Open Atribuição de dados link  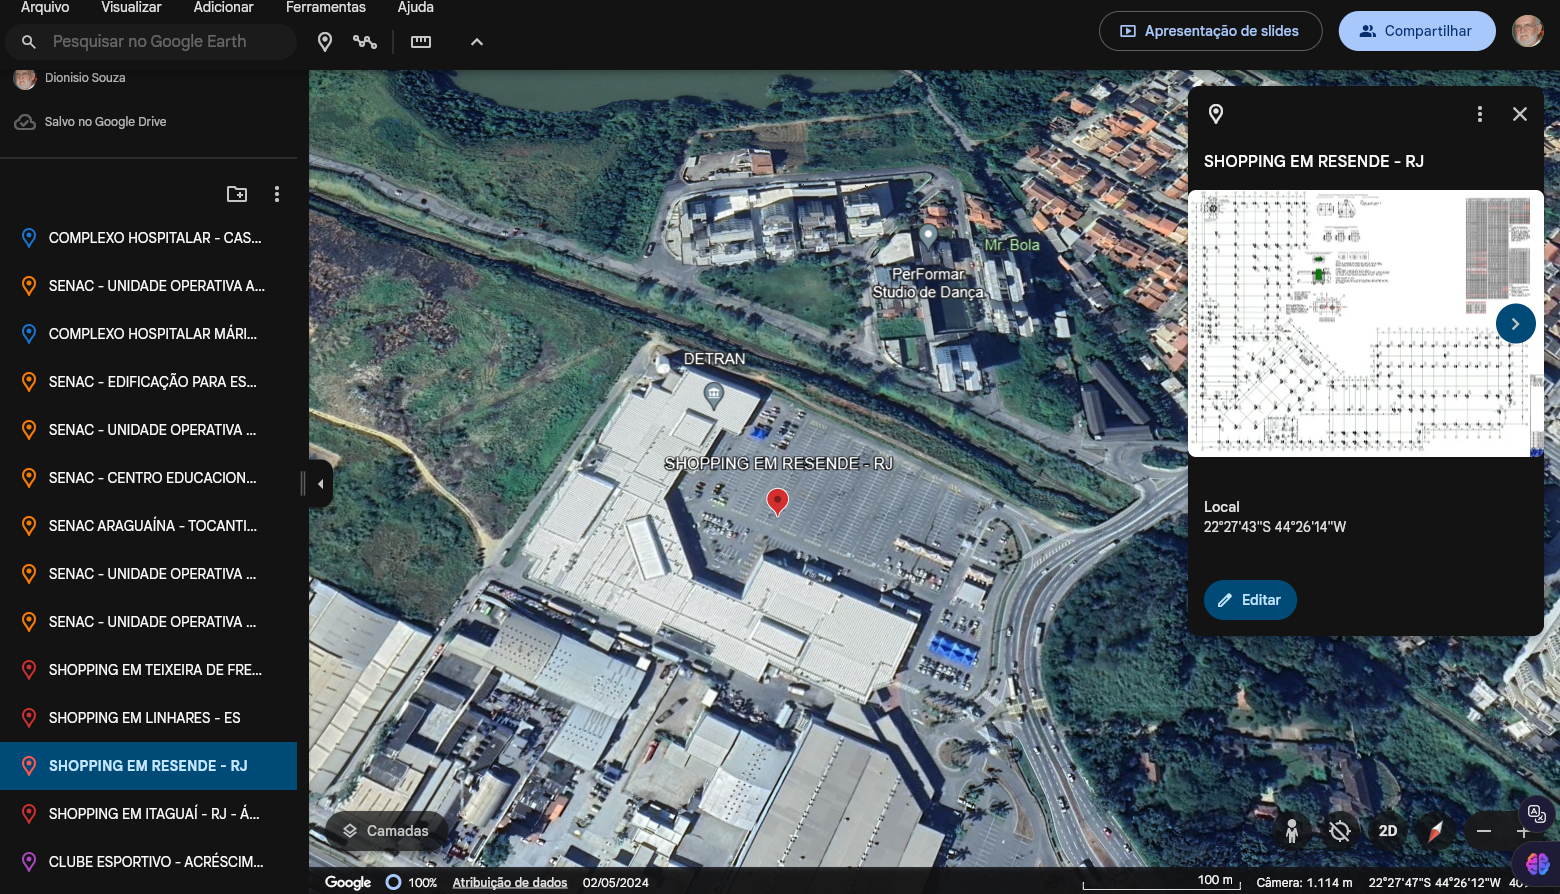510,882
